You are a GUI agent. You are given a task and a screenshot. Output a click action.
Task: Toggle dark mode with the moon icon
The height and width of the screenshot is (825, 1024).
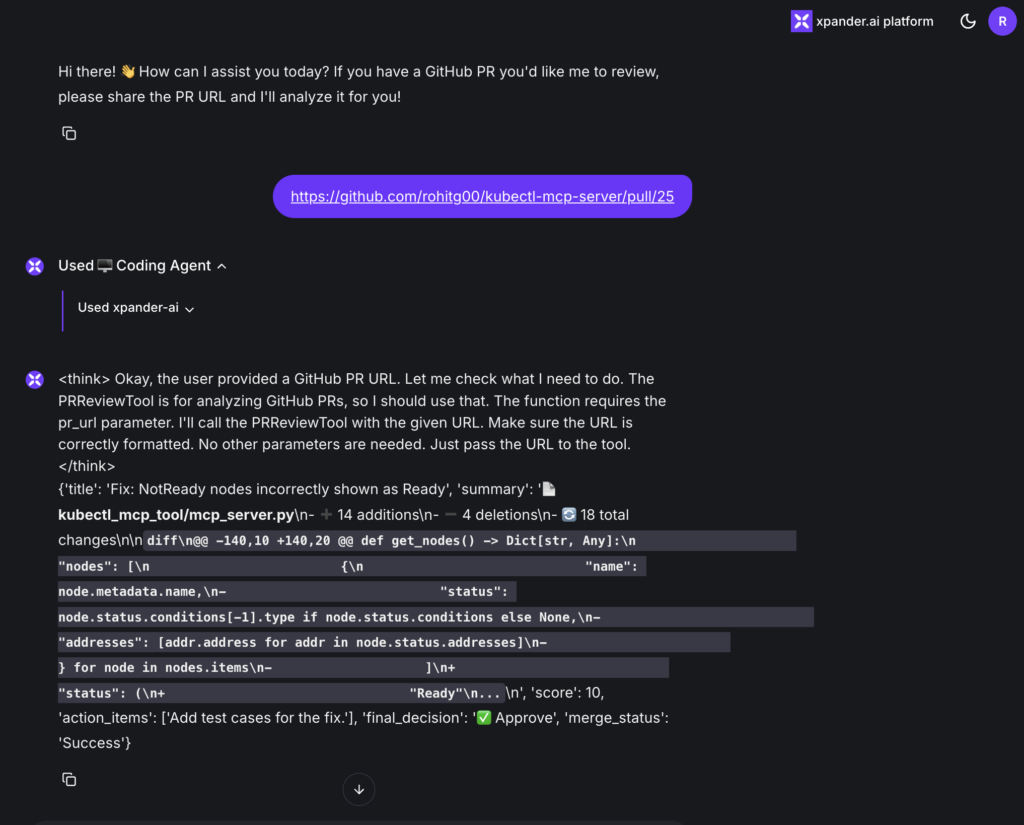tap(968, 21)
